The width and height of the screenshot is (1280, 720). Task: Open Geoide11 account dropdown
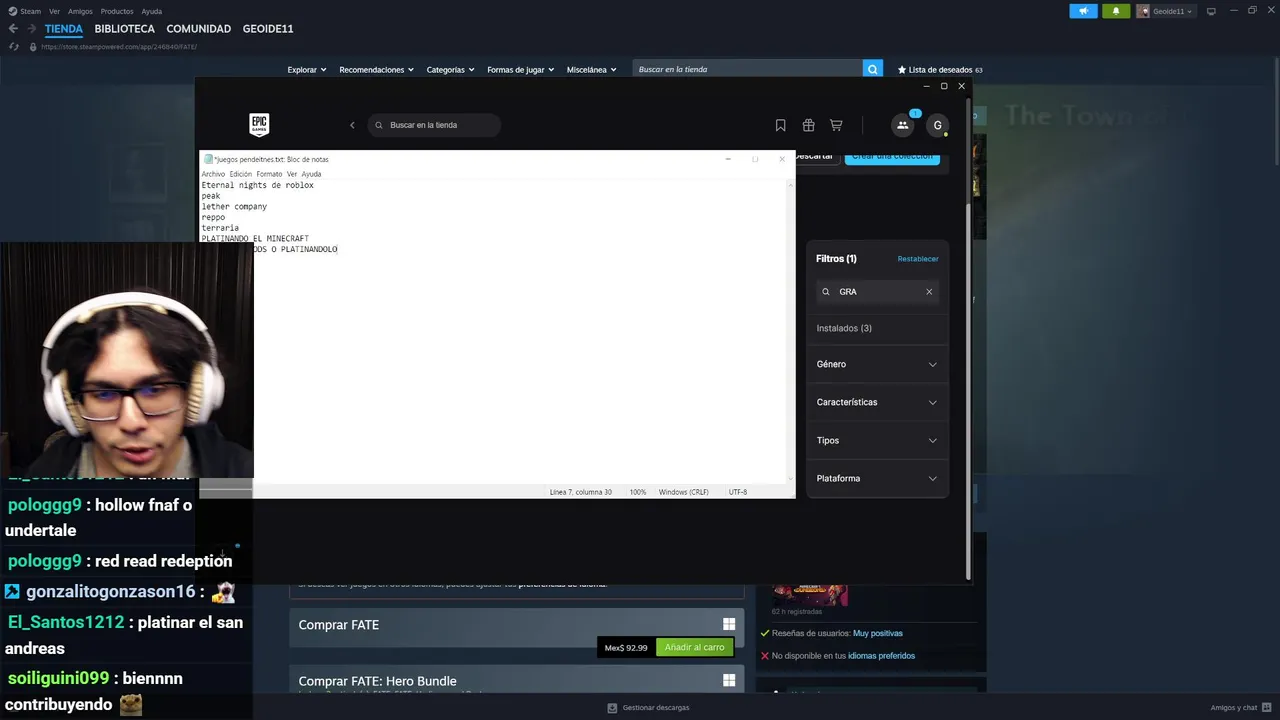[1165, 11]
